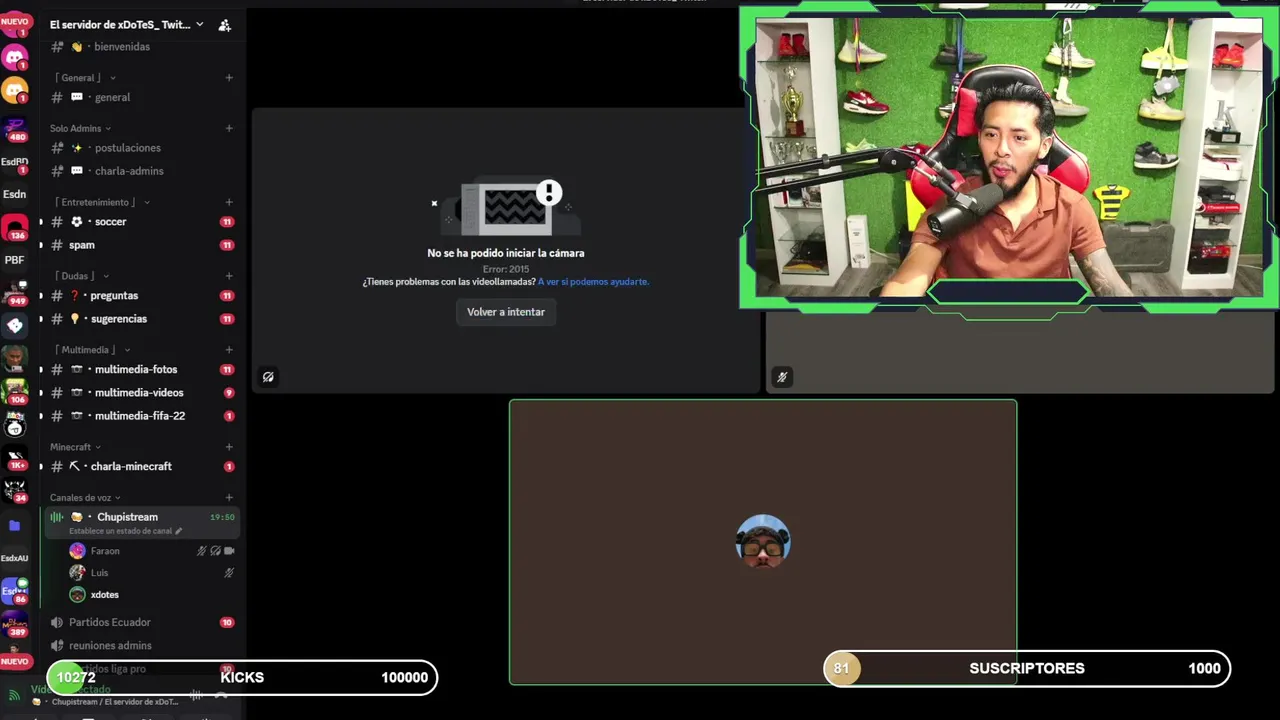Select the Chupistream voice channel
Screen dimensions: 1280x720
pos(127,517)
